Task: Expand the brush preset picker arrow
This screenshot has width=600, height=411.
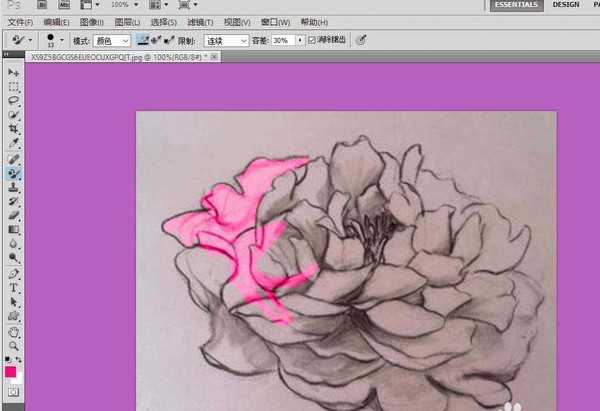Action: click(x=62, y=40)
